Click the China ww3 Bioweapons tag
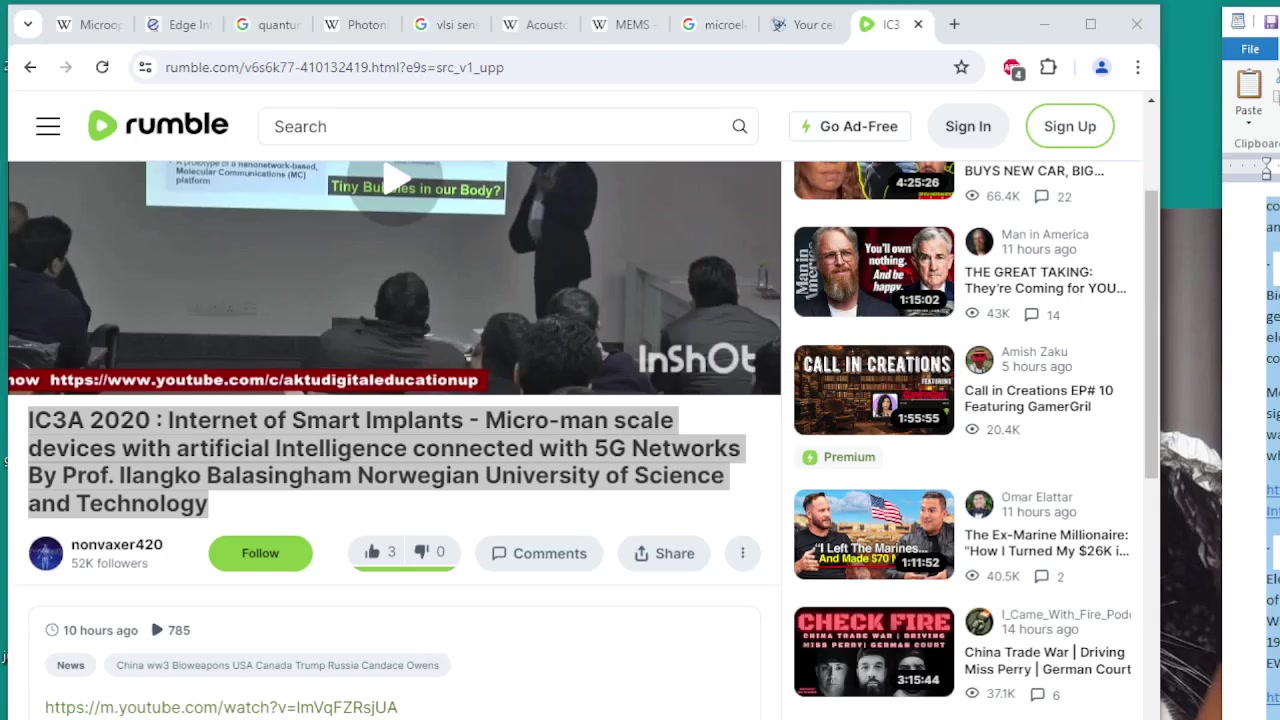This screenshot has height=720, width=1280. coord(277,665)
